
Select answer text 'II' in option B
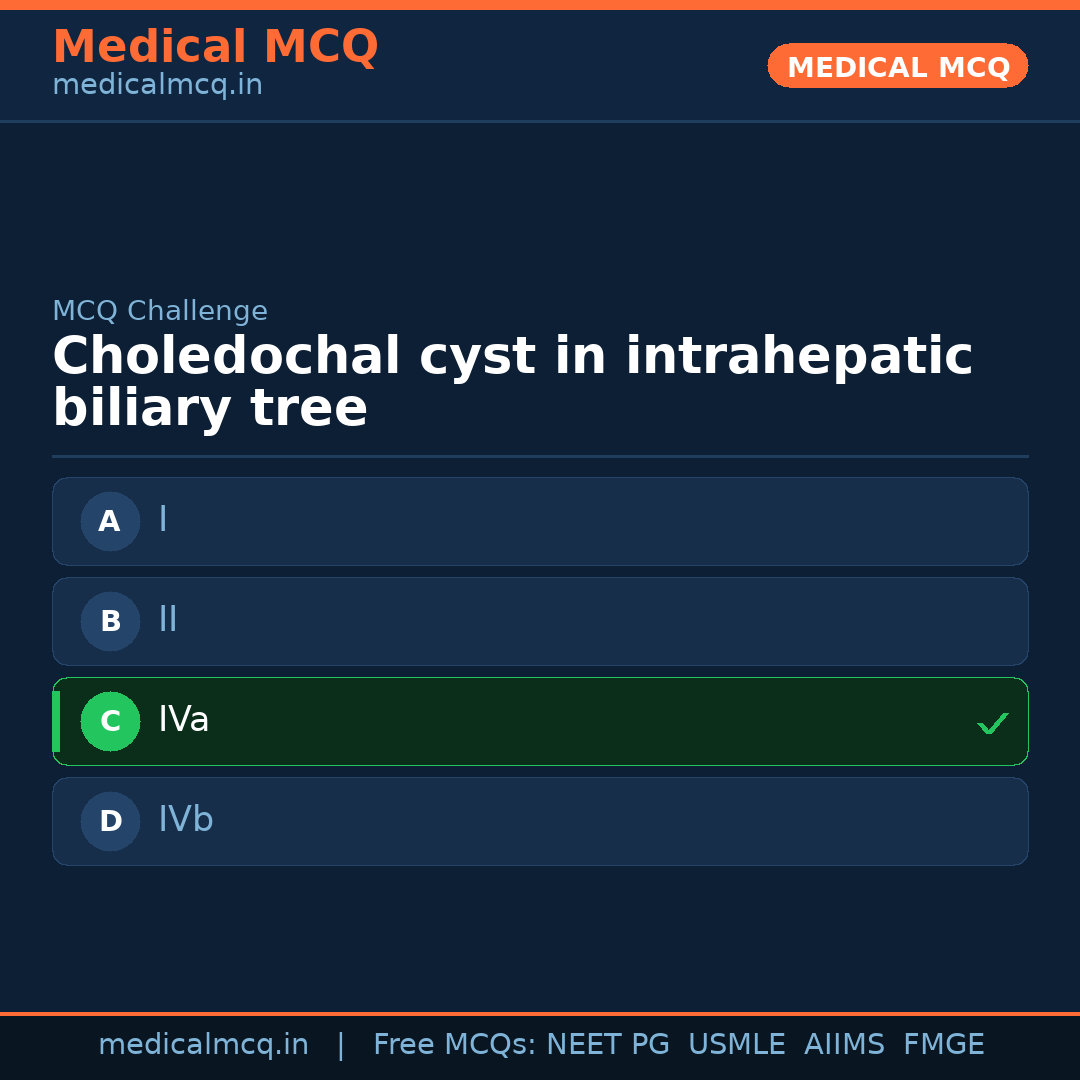tap(168, 620)
